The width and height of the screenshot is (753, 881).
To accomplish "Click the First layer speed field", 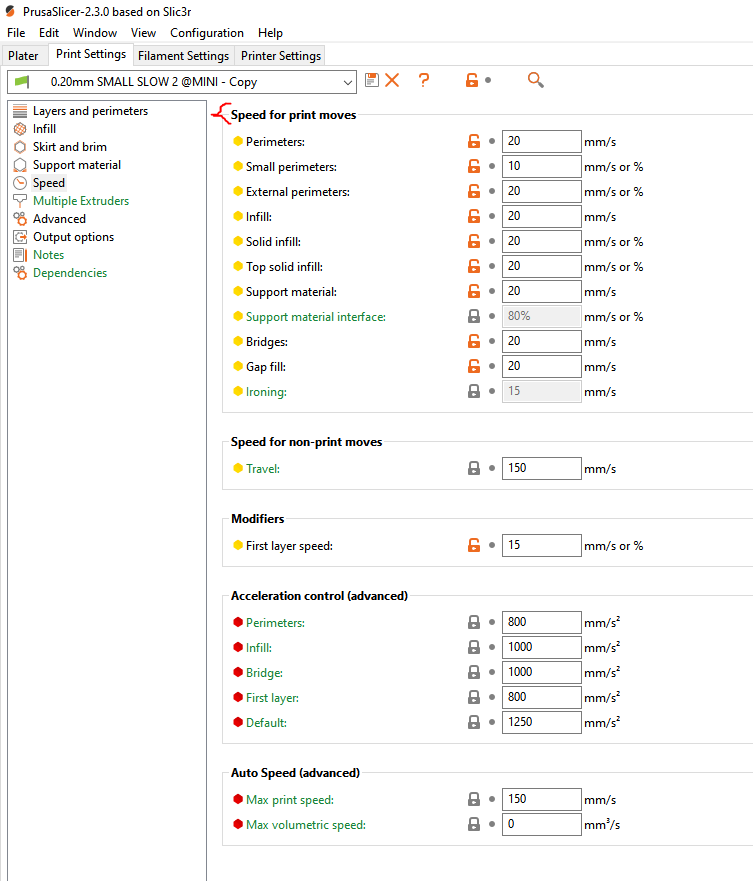I will (x=541, y=546).
